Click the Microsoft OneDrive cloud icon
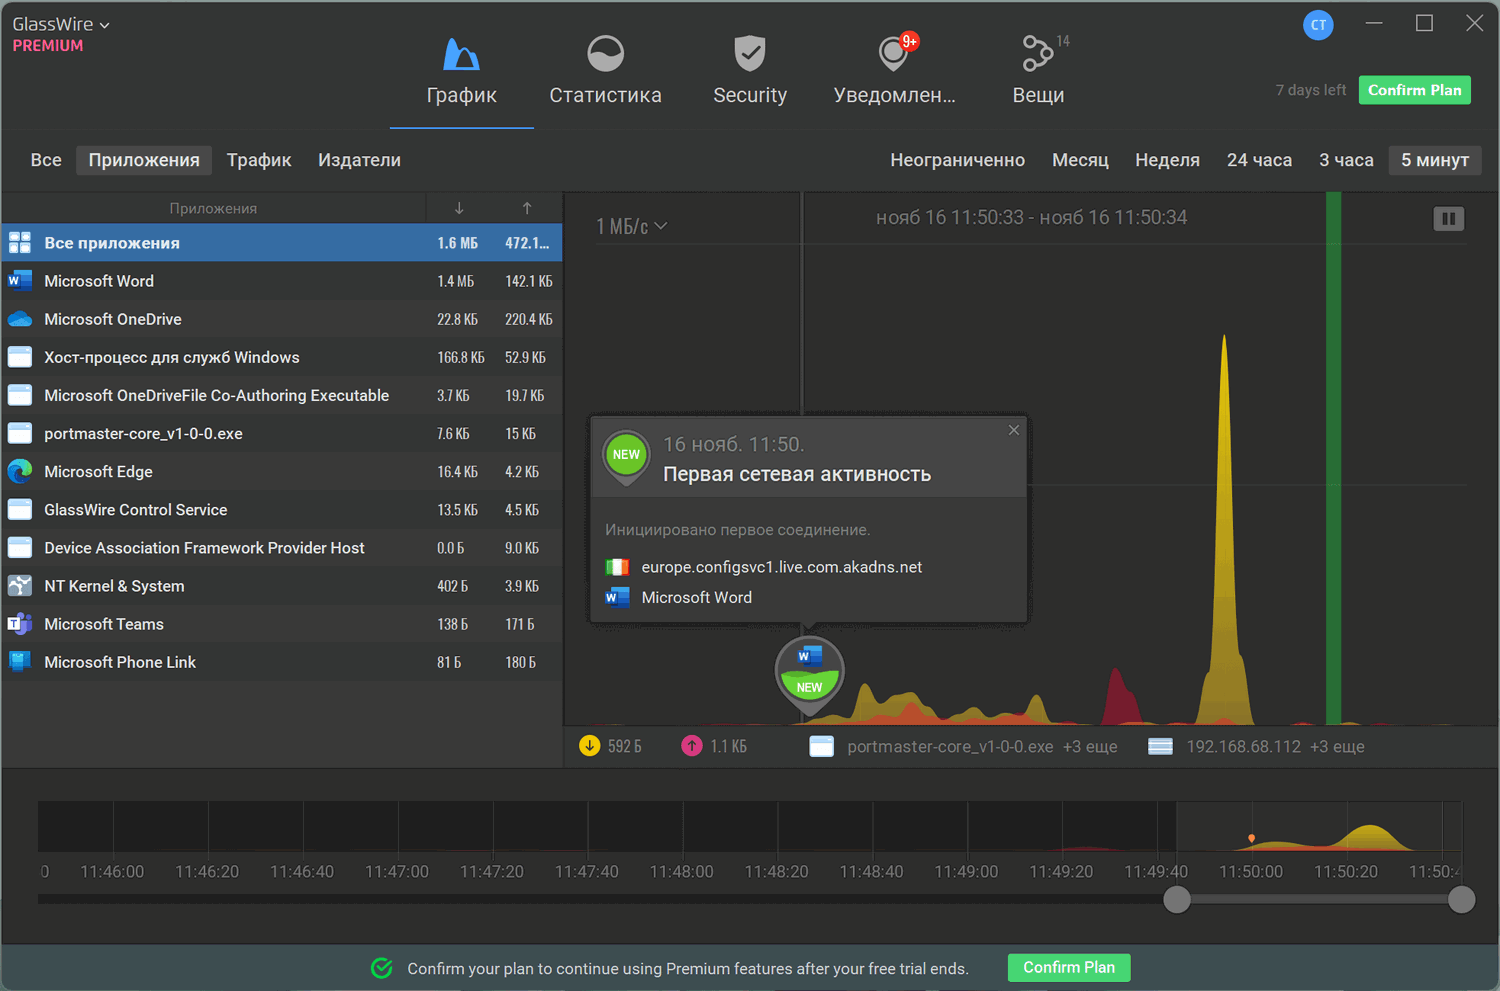The height and width of the screenshot is (991, 1500). tap(20, 319)
